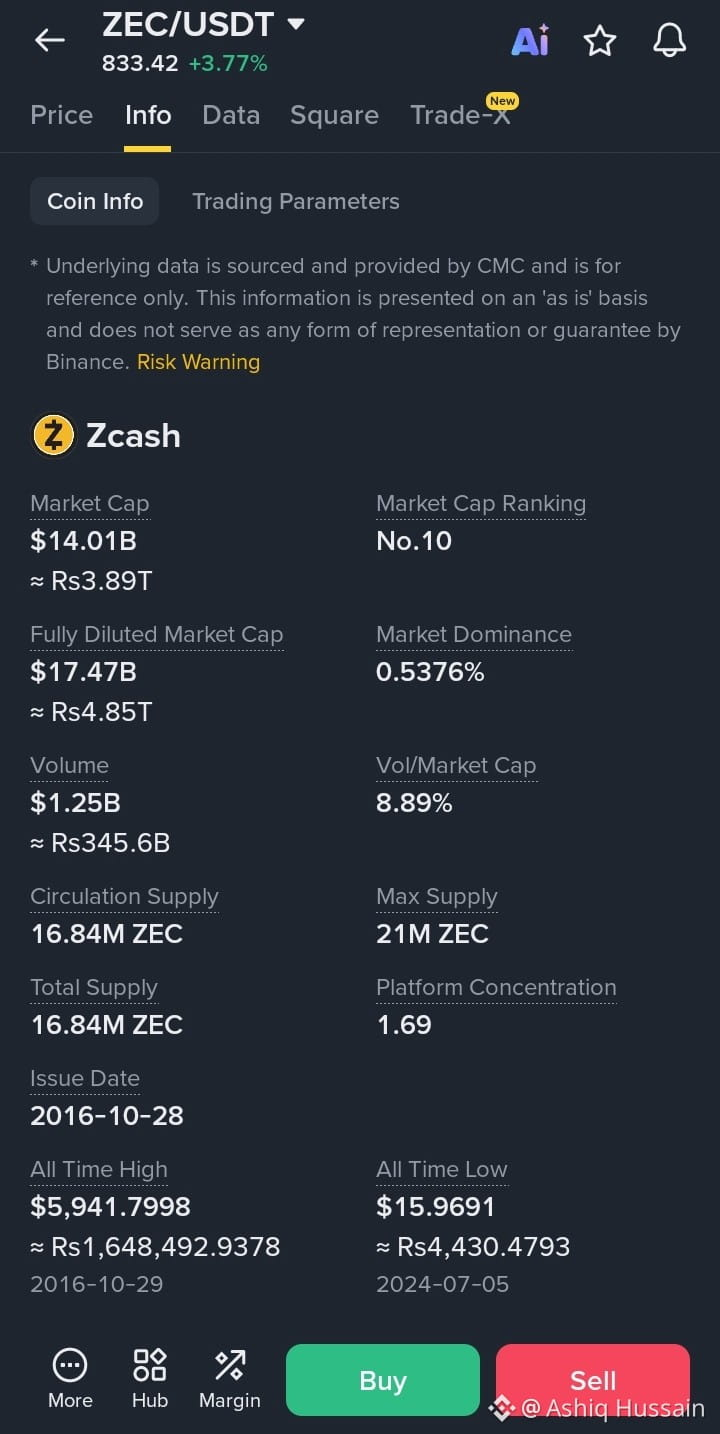720x1434 pixels.
Task: Tap the Zcash coin logo
Action: (x=54, y=436)
